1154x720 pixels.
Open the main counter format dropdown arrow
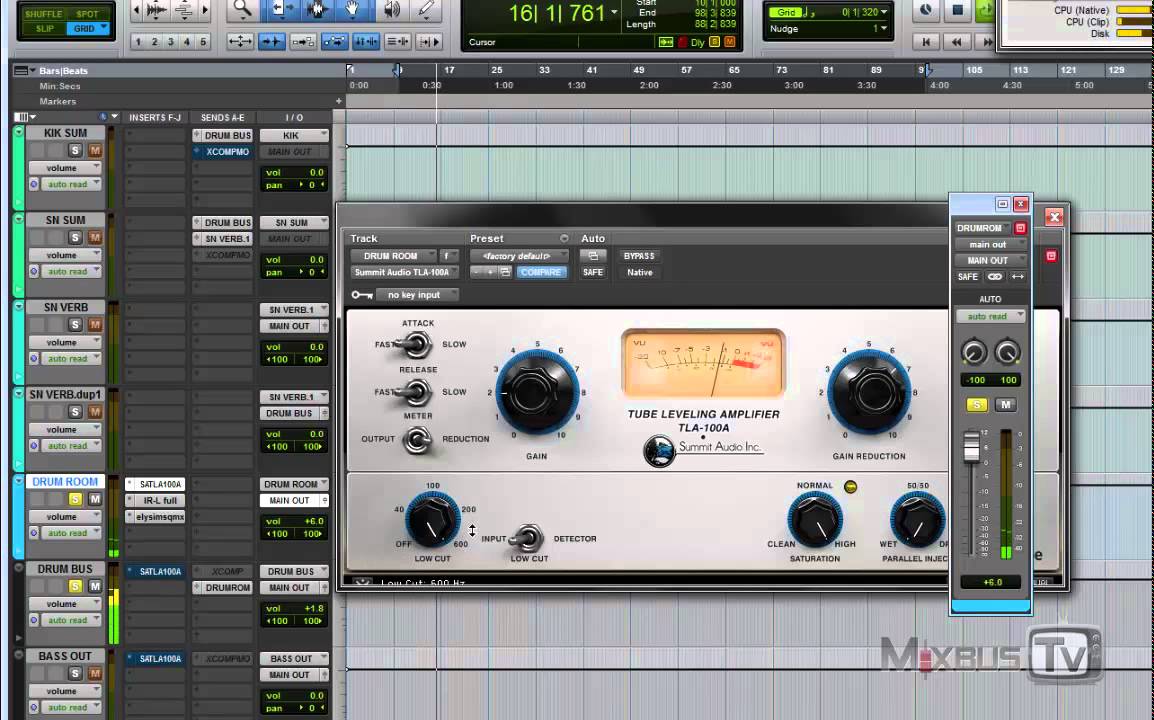click(614, 12)
